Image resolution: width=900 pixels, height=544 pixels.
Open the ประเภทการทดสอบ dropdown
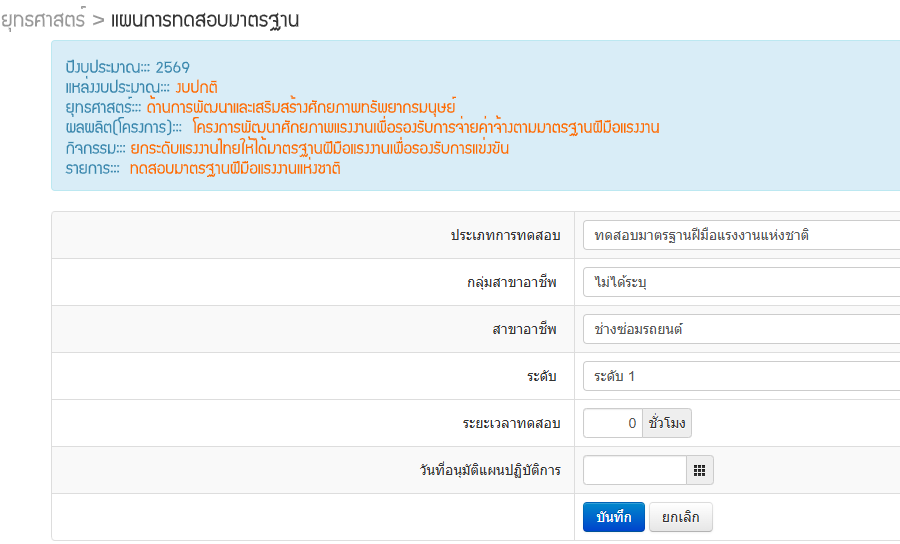click(740, 235)
